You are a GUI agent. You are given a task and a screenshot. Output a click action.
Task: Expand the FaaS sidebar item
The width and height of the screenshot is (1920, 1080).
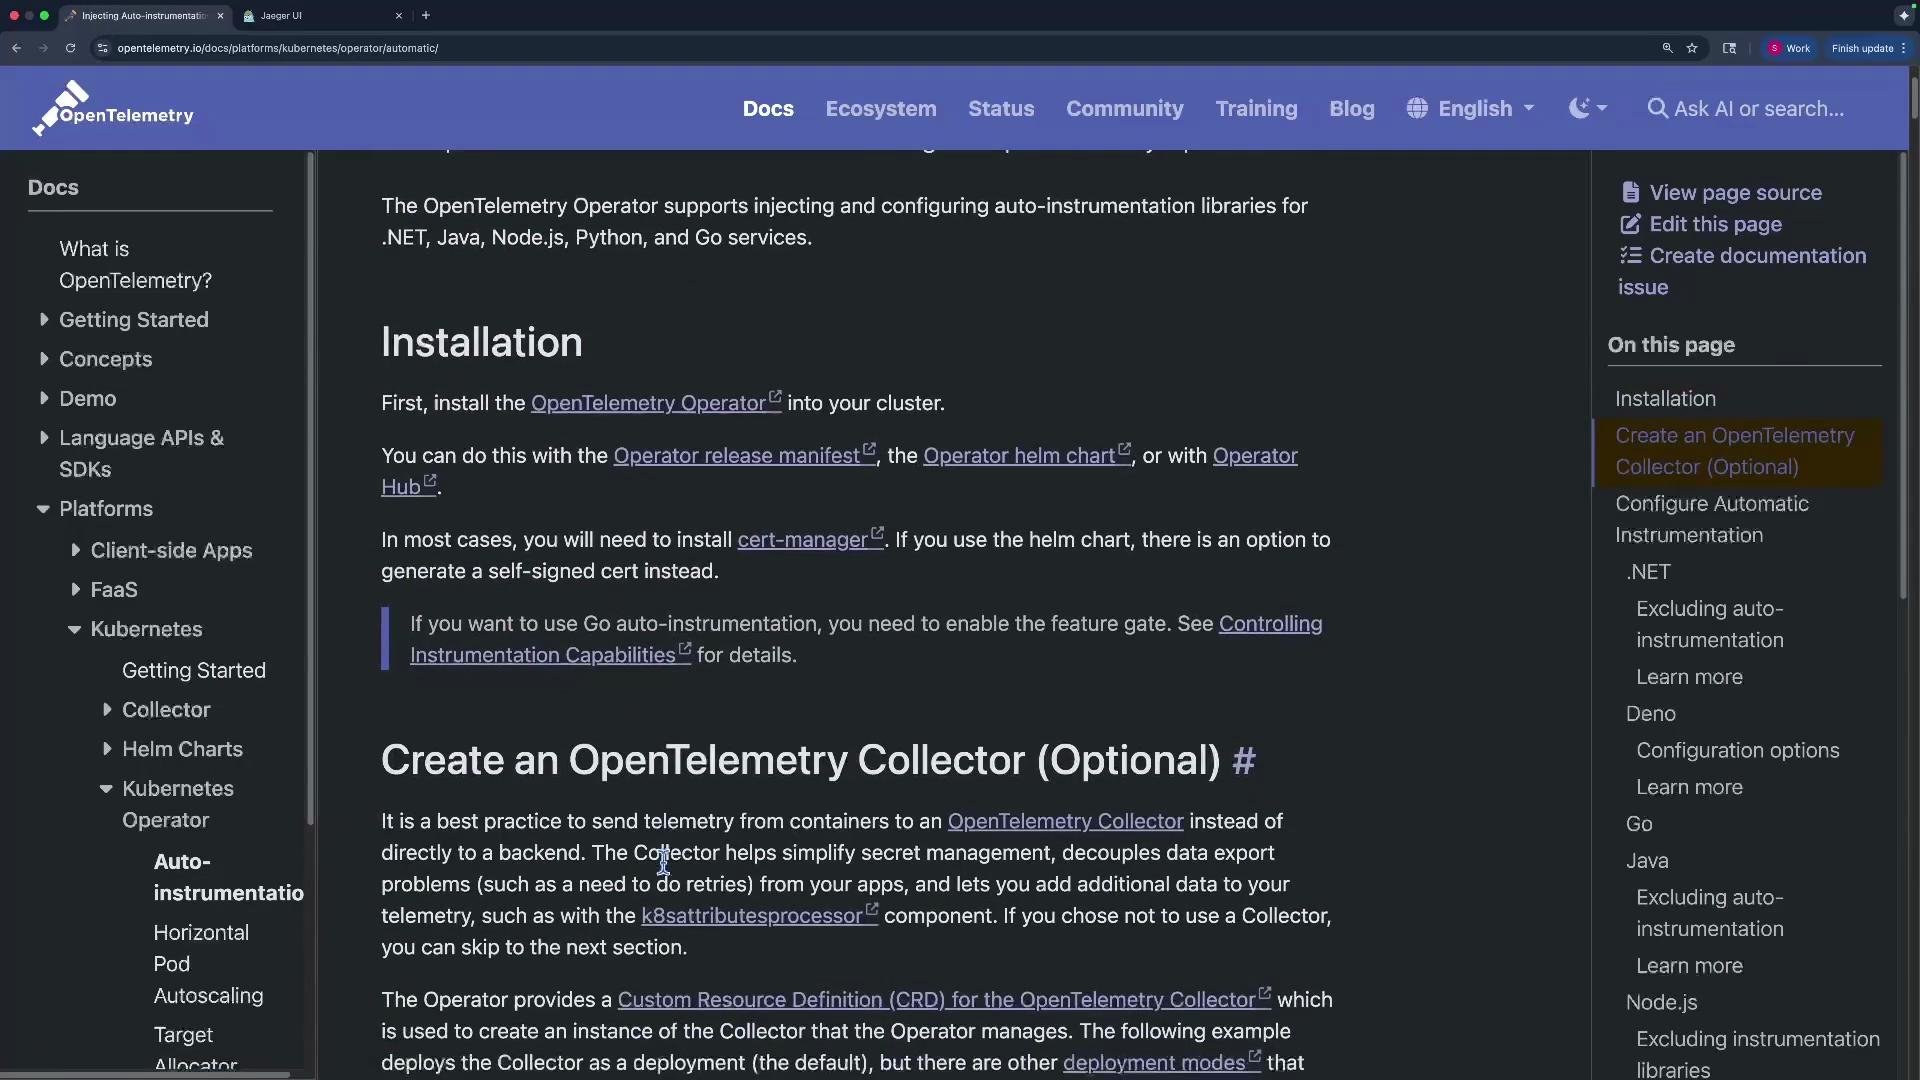tap(75, 589)
